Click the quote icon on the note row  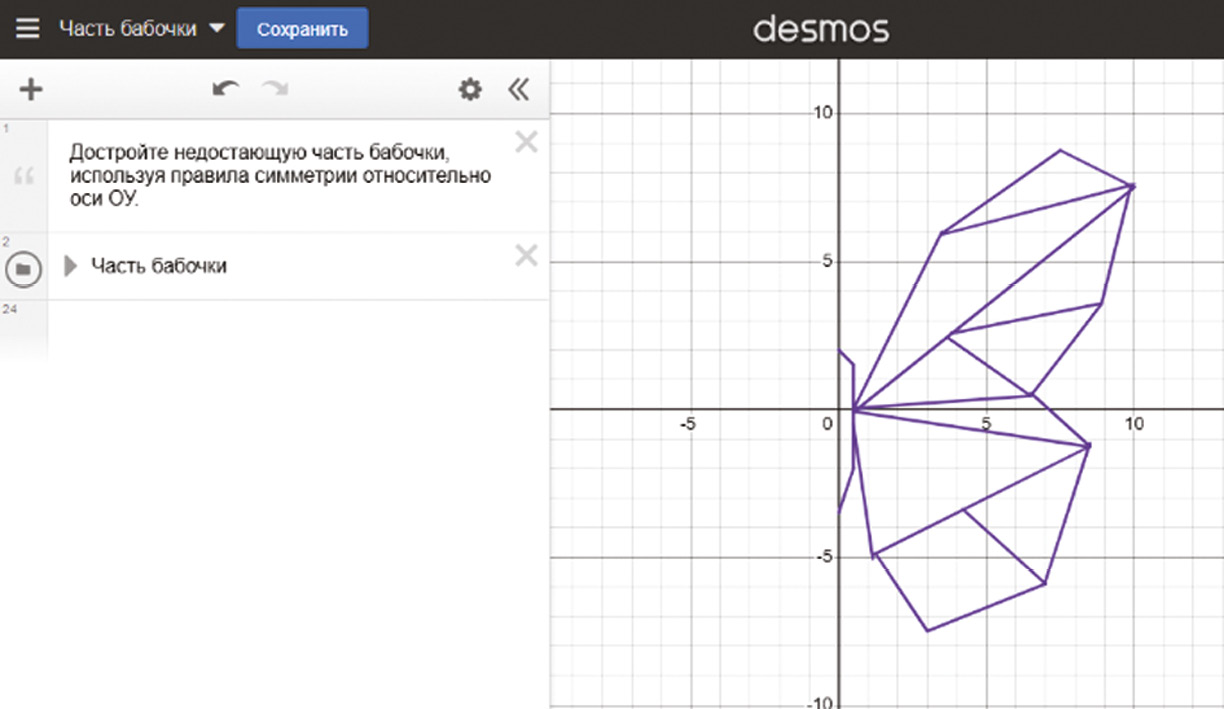[x=25, y=177]
